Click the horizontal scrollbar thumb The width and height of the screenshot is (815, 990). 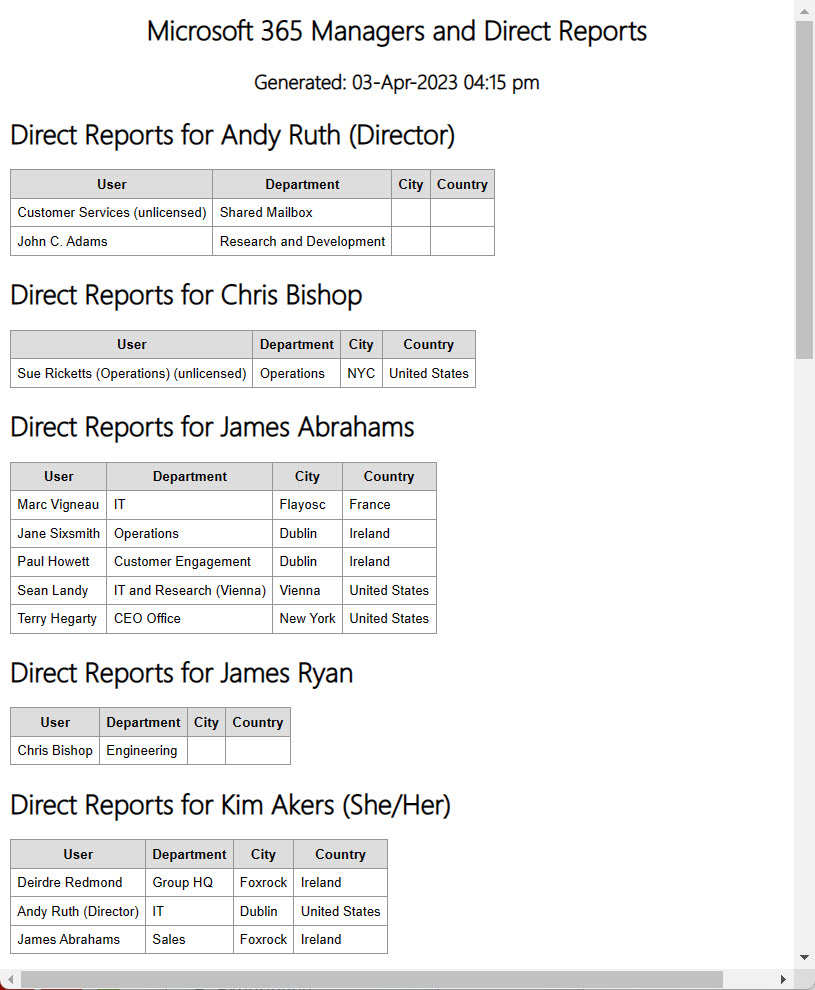pyautogui.click(x=372, y=979)
